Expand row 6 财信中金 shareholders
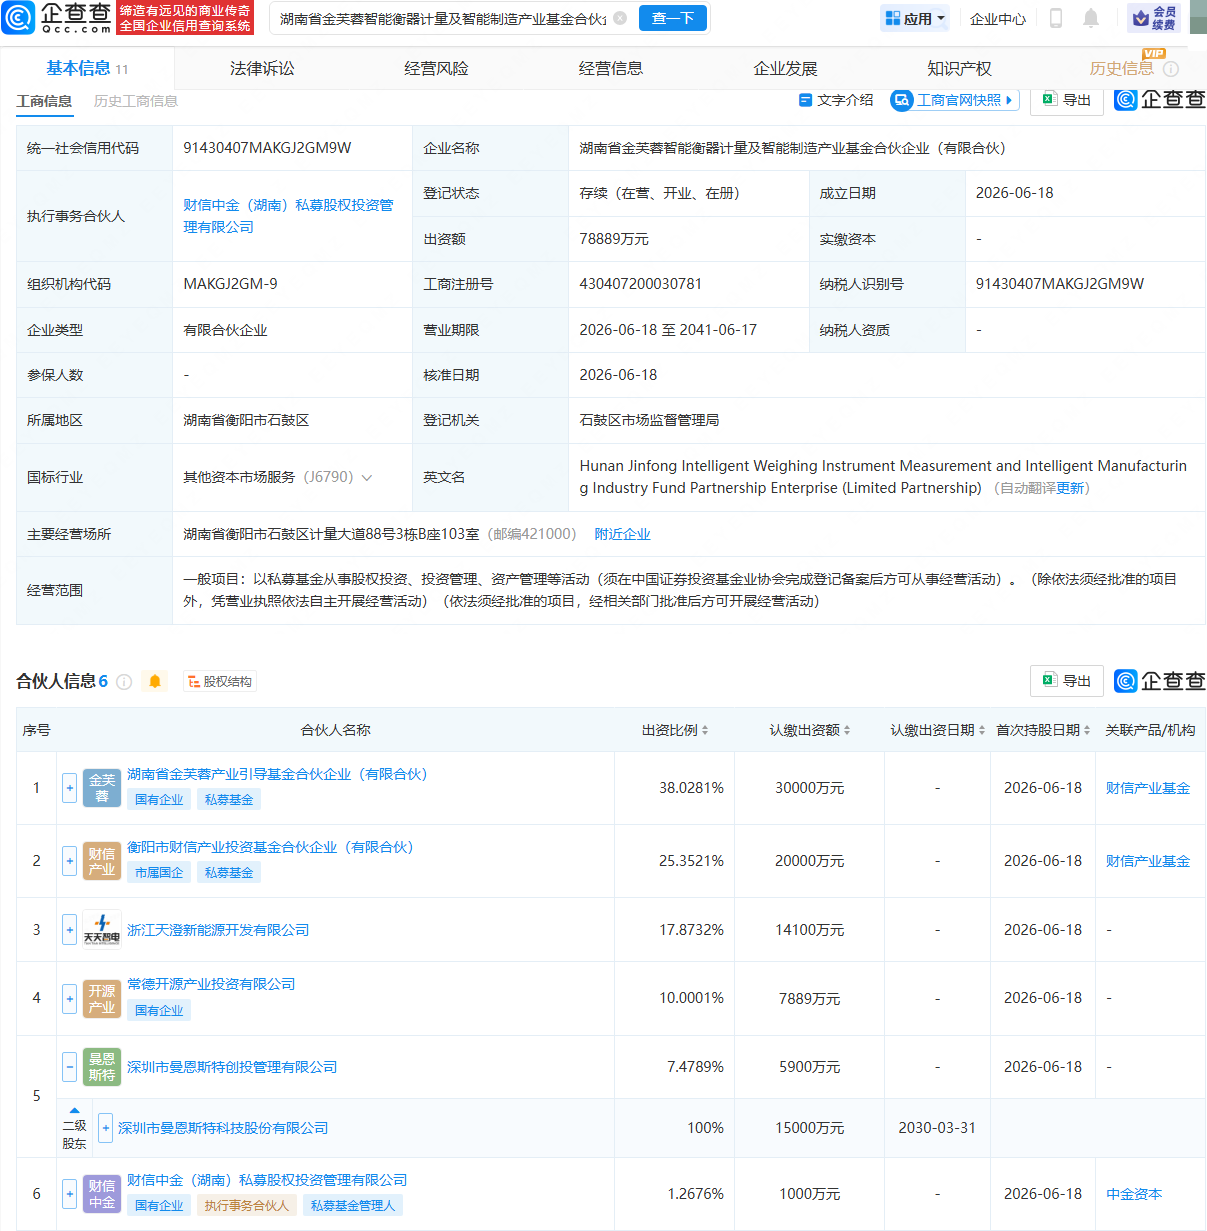This screenshot has width=1207, height=1231. (69, 1193)
